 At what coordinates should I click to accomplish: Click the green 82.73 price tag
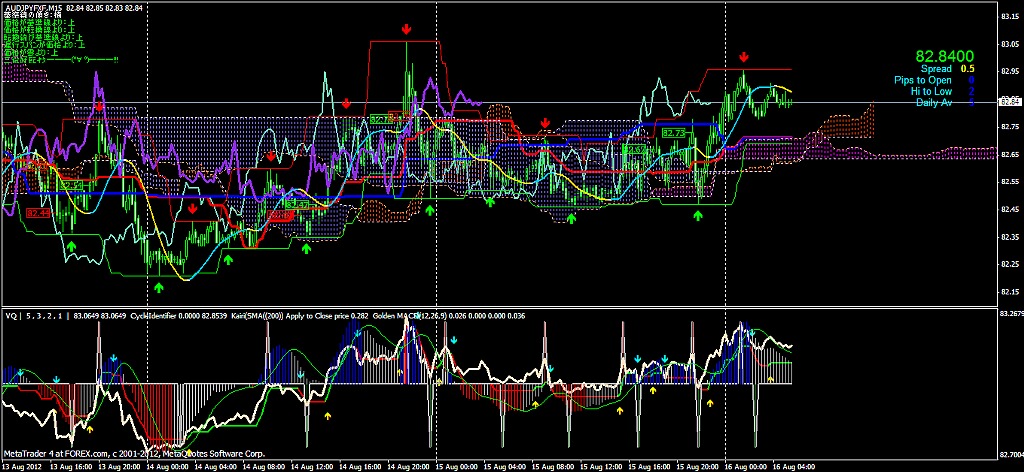673,132
